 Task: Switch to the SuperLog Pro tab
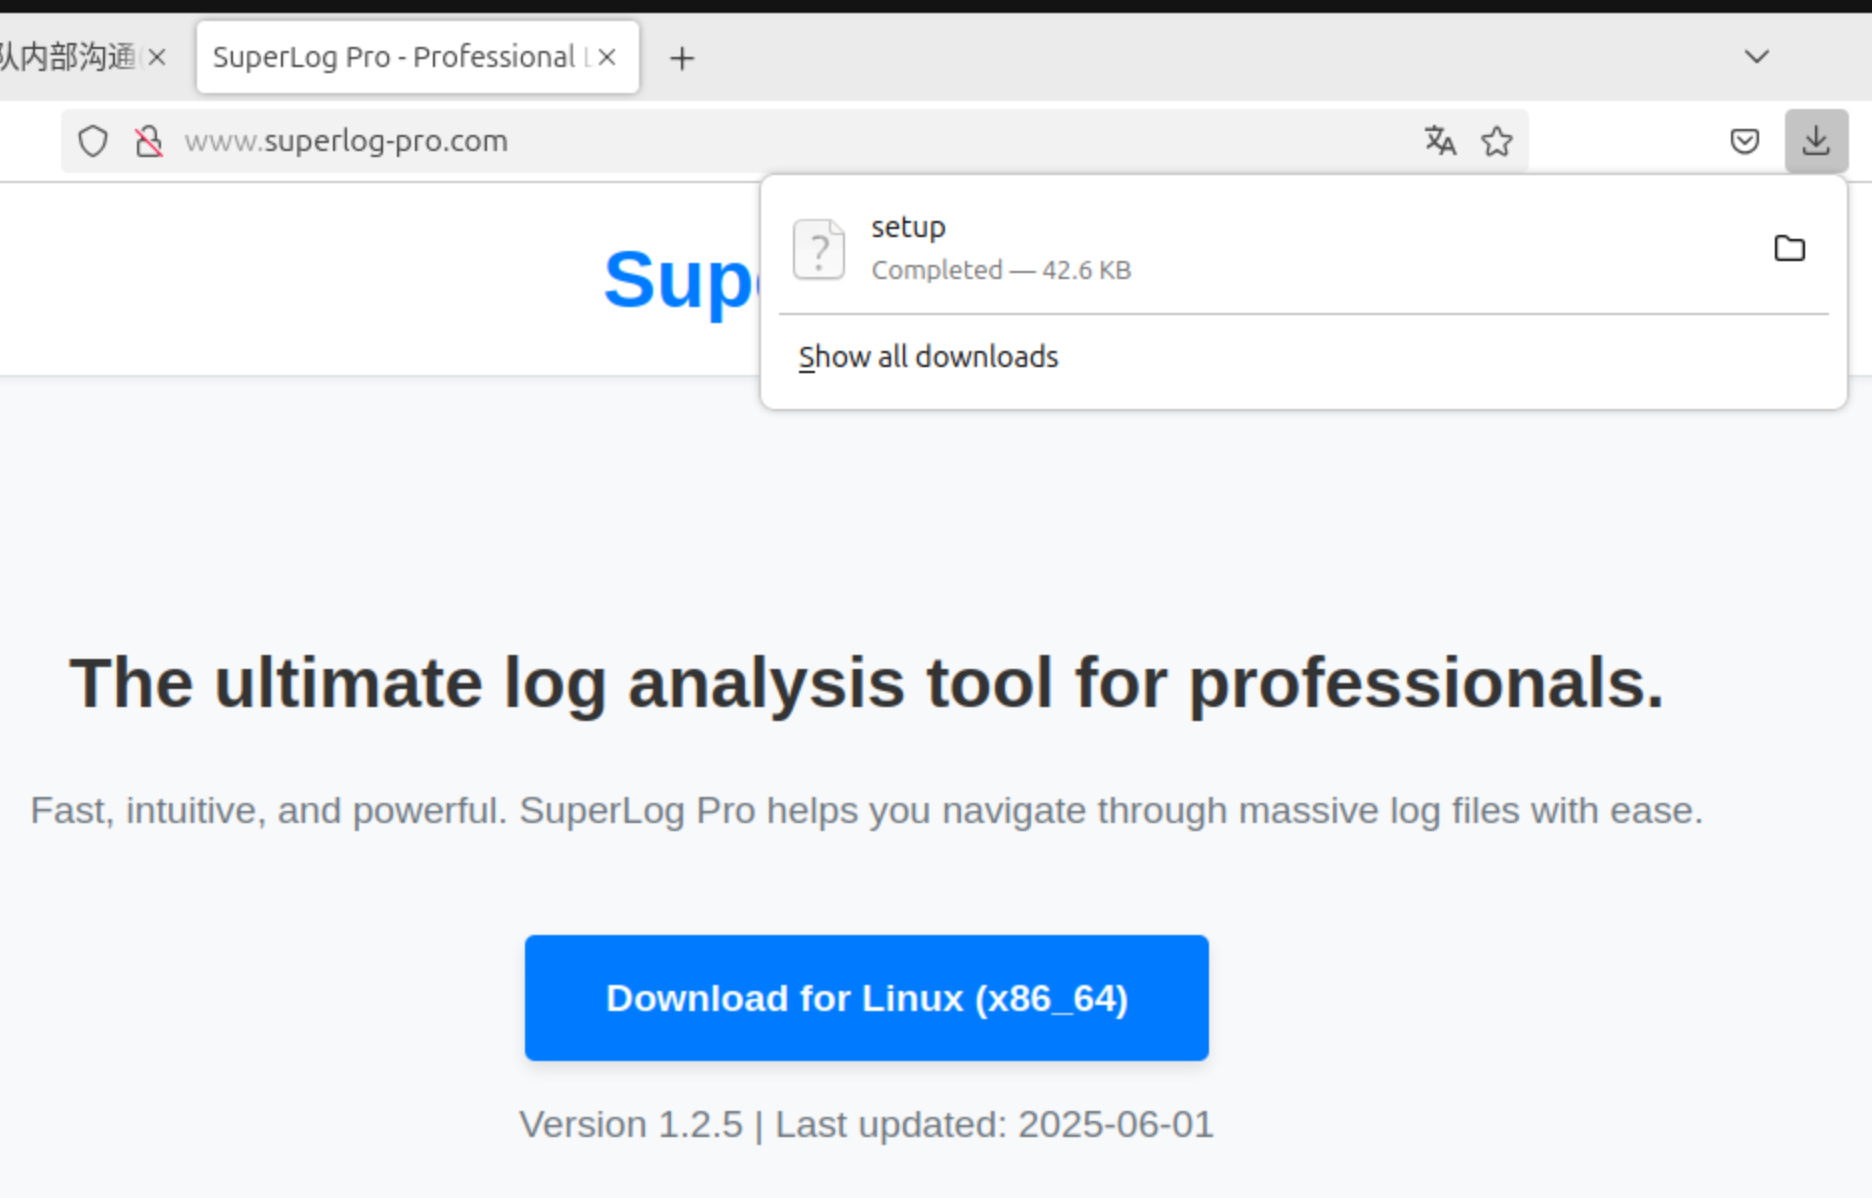pos(393,57)
